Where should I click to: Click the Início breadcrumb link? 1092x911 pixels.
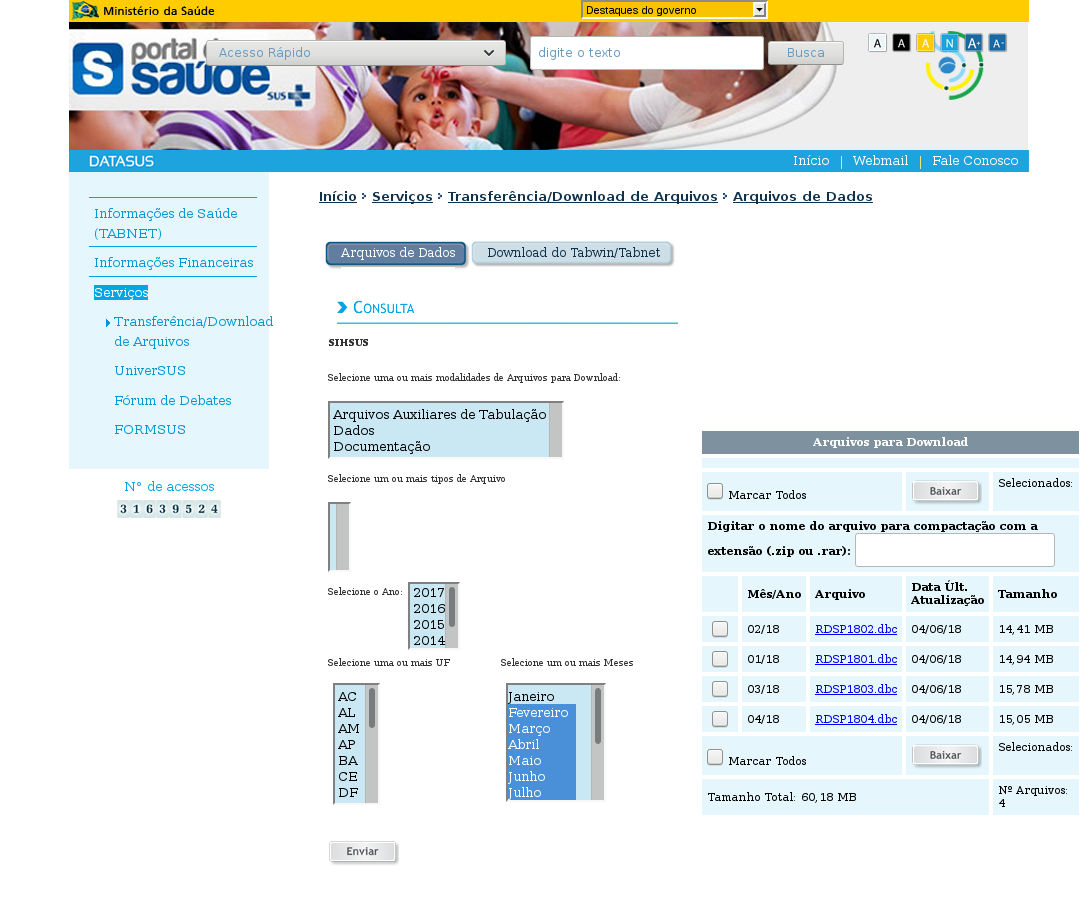coord(338,196)
